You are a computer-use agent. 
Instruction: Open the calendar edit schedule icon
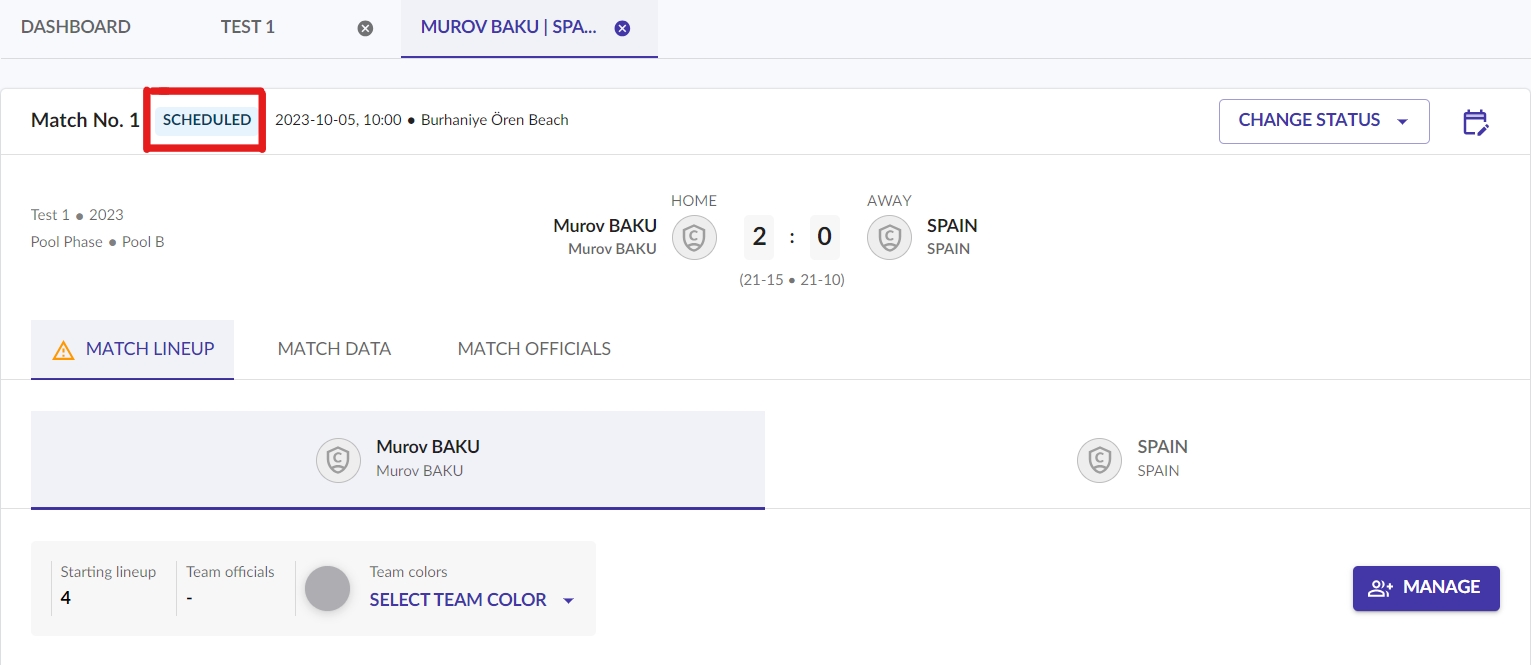coord(1475,122)
